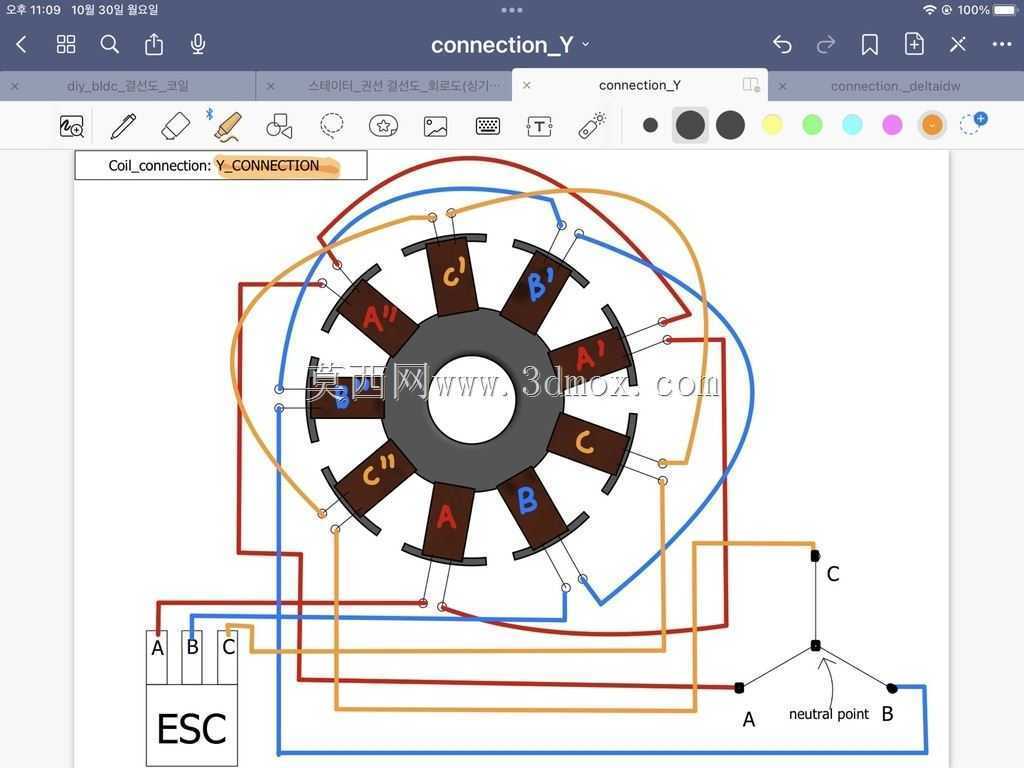Select the Text box tool
This screenshot has height=768, width=1024.
pyautogui.click(x=539, y=127)
